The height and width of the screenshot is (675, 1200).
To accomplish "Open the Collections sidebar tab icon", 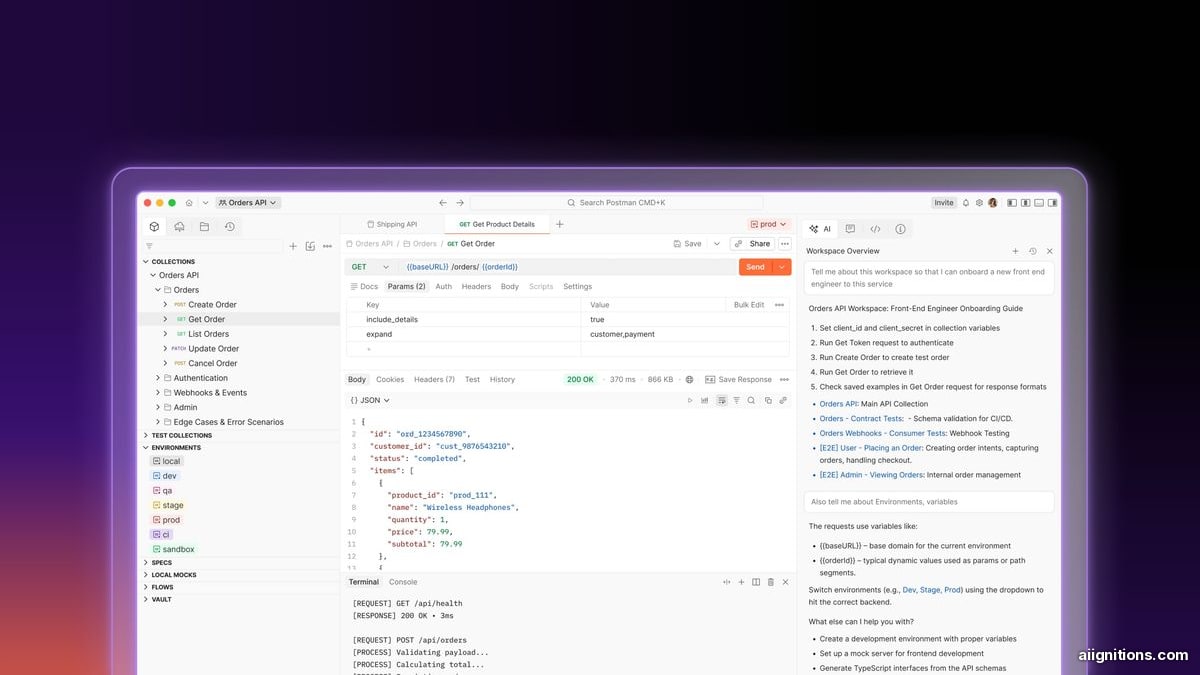I will [154, 227].
